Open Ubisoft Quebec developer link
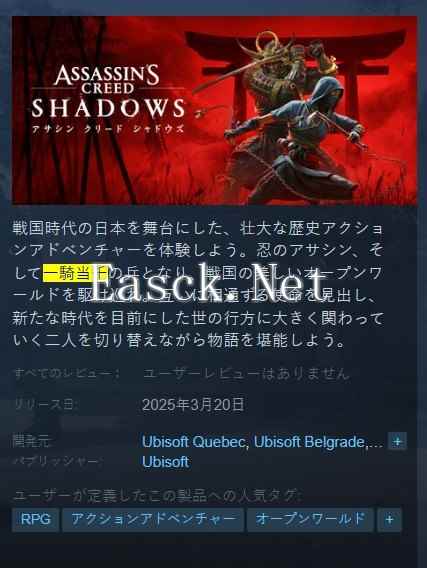 click(x=194, y=442)
